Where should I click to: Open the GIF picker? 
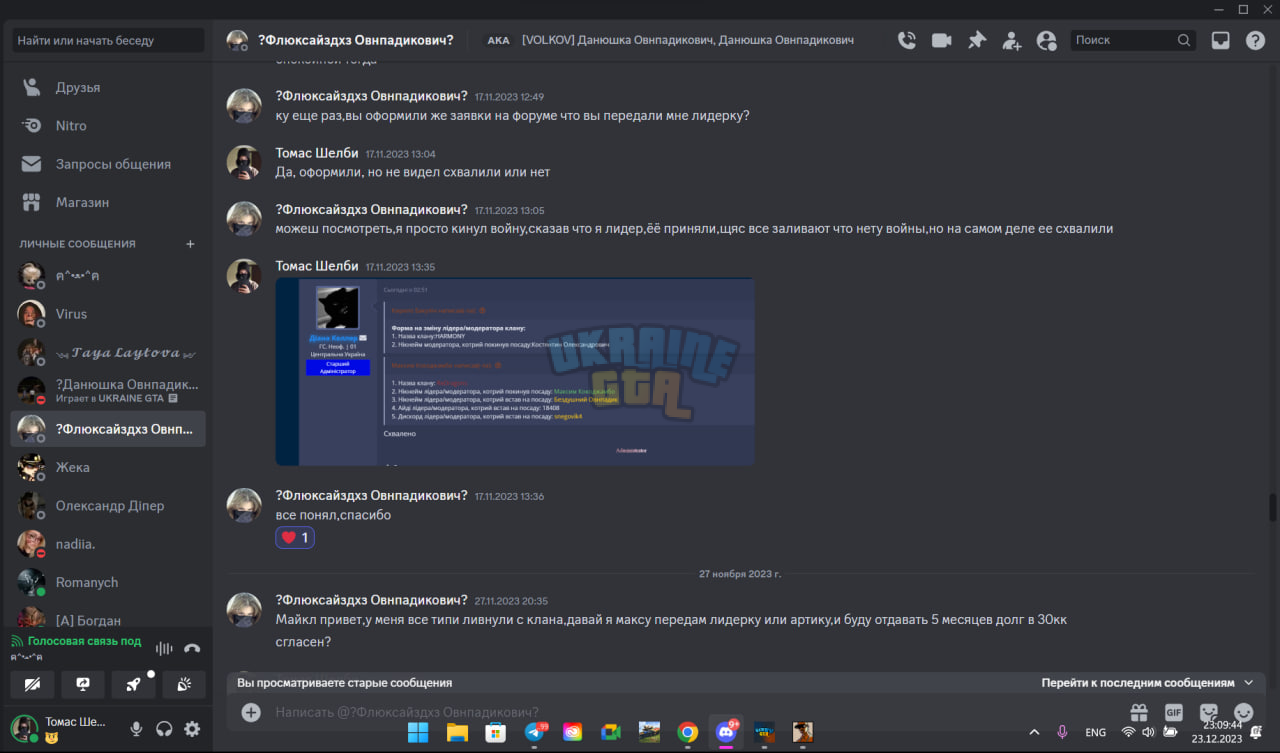click(x=1174, y=712)
